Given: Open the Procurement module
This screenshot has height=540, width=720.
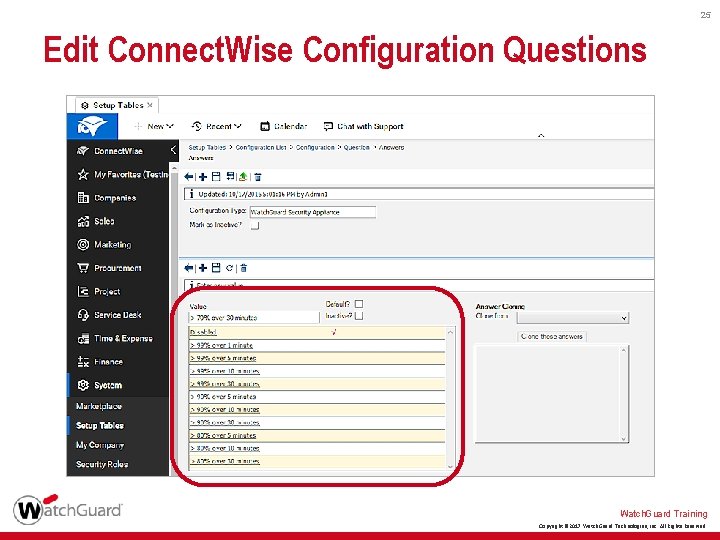Looking at the screenshot, I should pyautogui.click(x=109, y=268).
